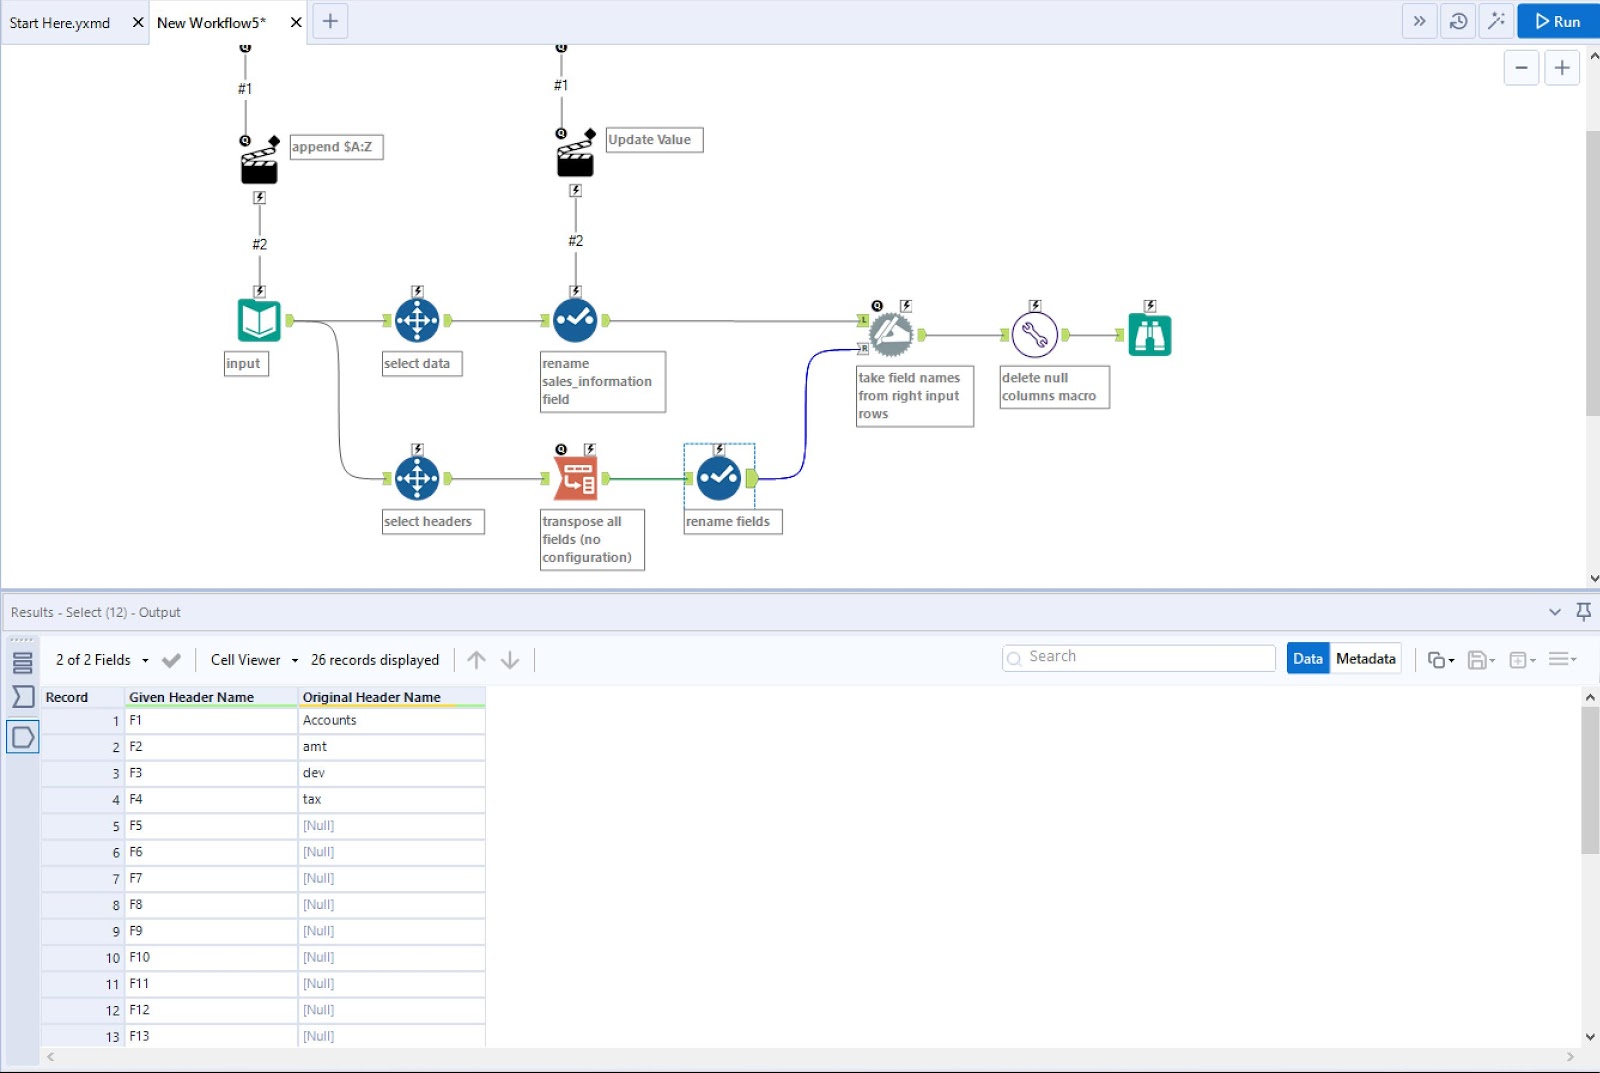Image resolution: width=1600 pixels, height=1073 pixels.
Task: Select the Formula tool labeled 'rename sales_information field'
Action: click(575, 320)
